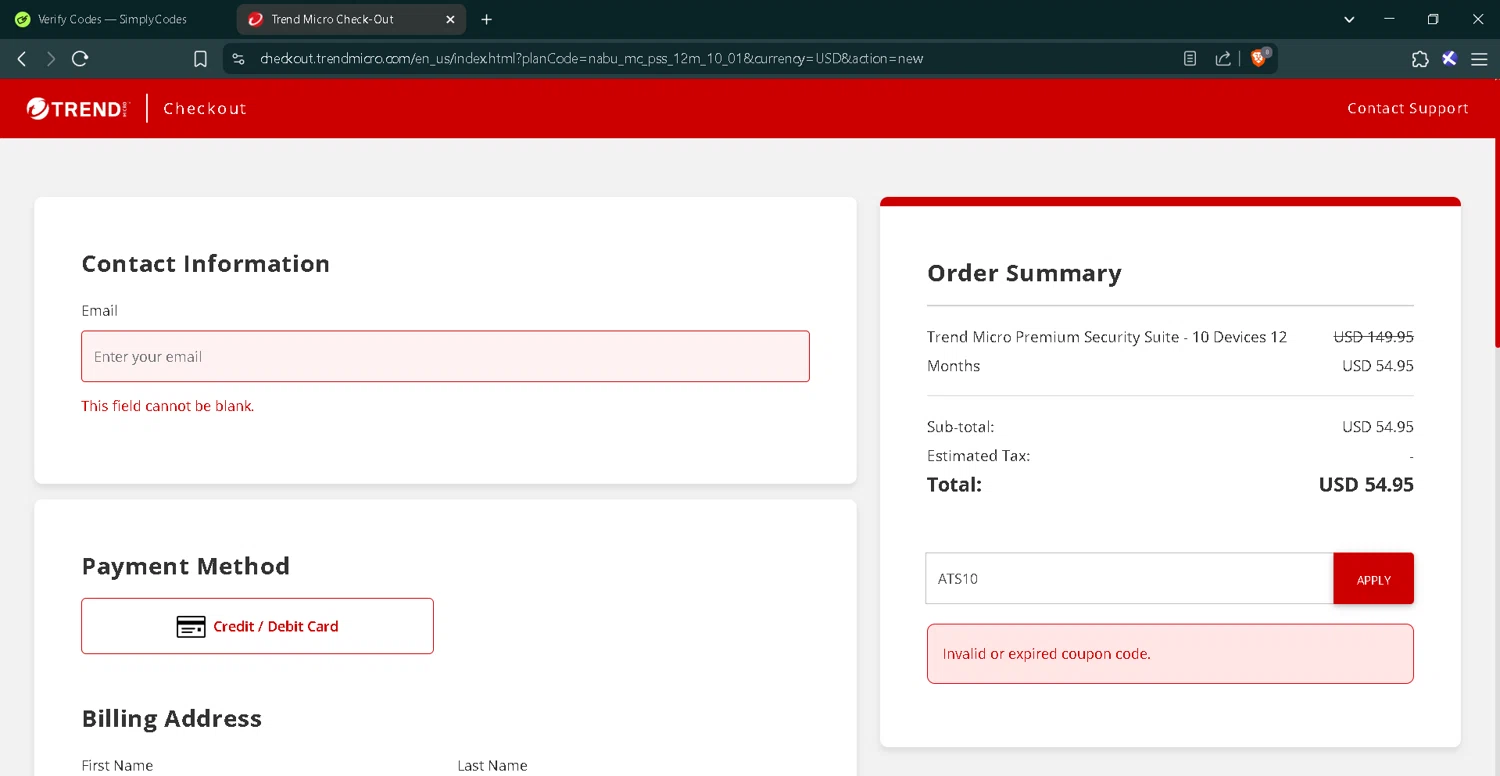
Task: Restore down the browser window
Action: point(1433,19)
